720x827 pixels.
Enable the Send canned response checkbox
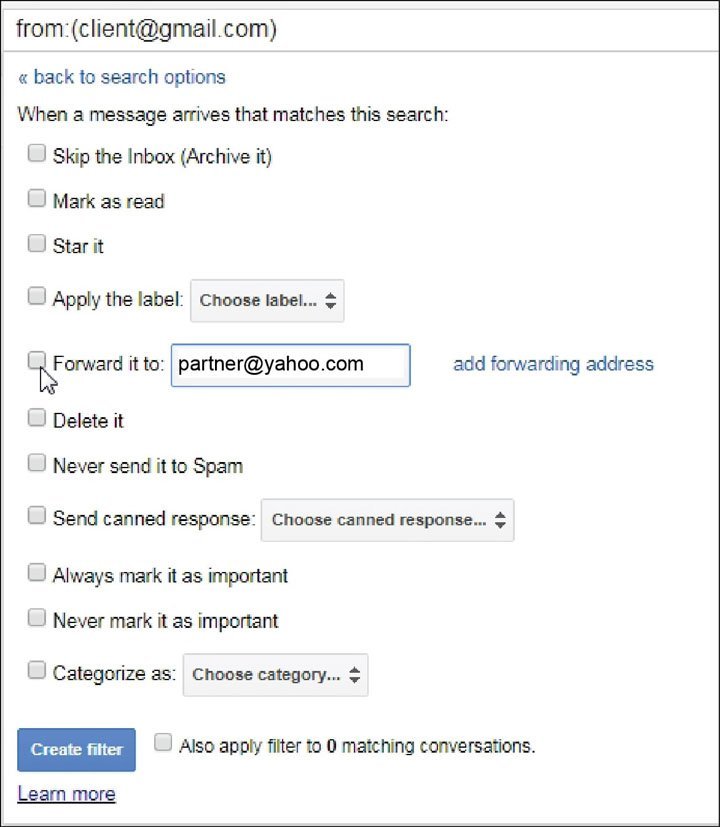[x=37, y=516]
